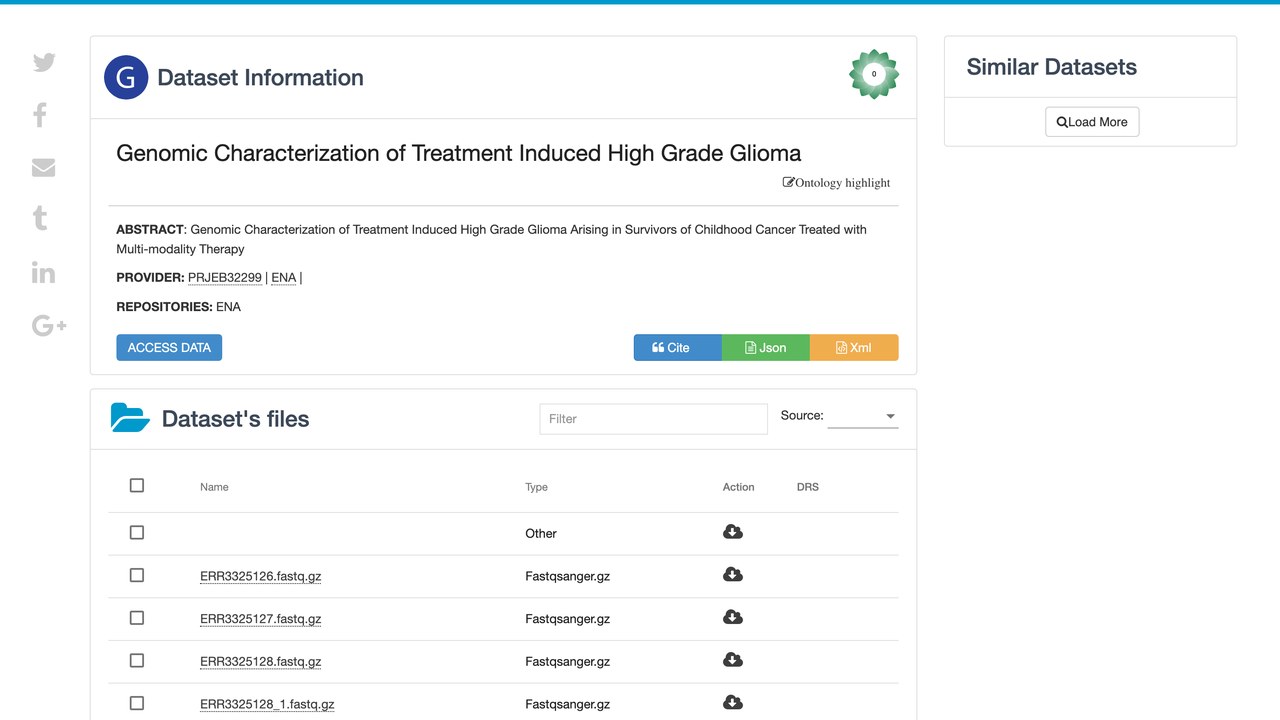Select ERR3325128.fastq.gz checkbox
The height and width of the screenshot is (720, 1280).
click(137, 660)
